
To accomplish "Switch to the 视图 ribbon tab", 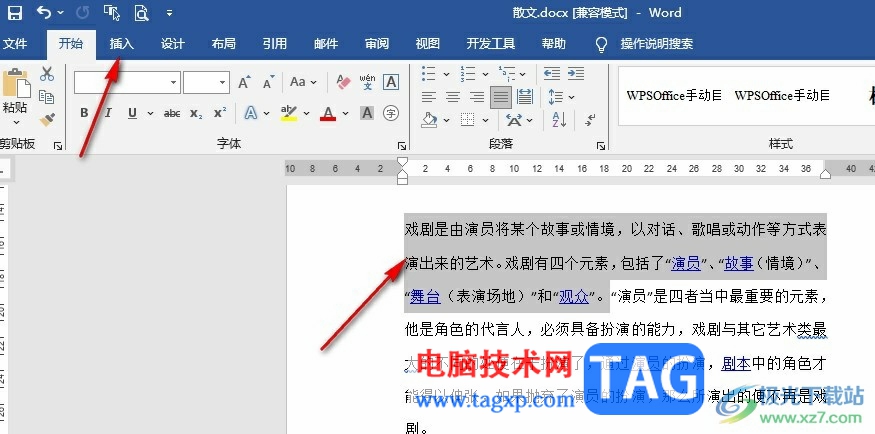I will coord(428,44).
